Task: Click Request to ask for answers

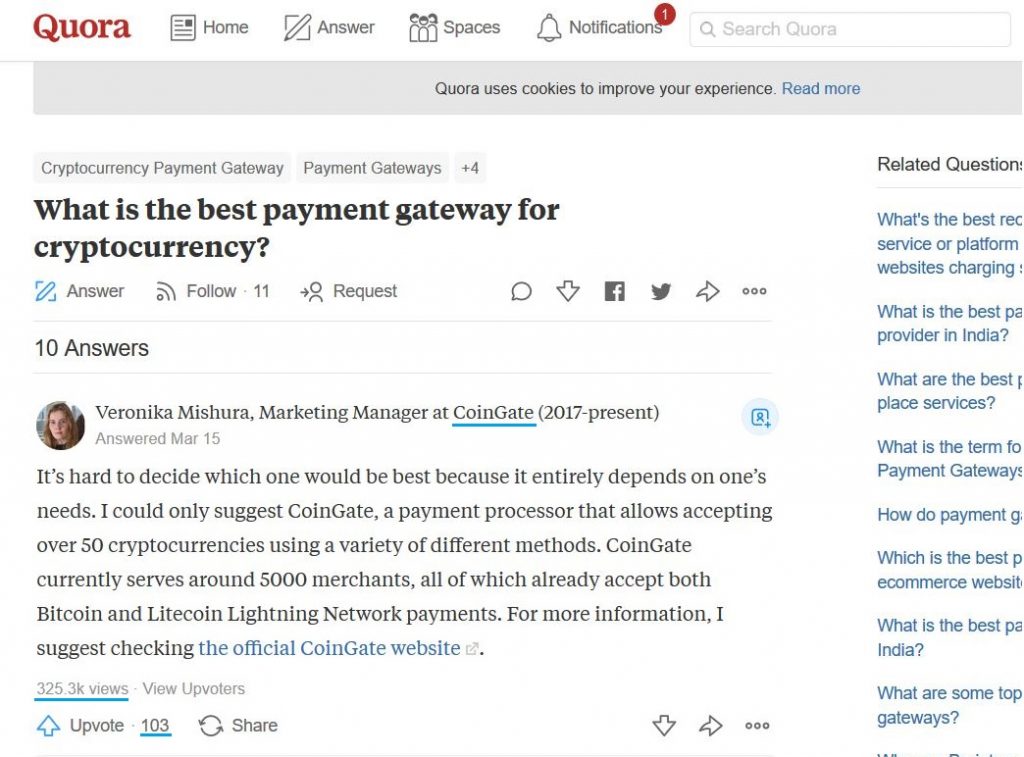Action: [x=348, y=291]
